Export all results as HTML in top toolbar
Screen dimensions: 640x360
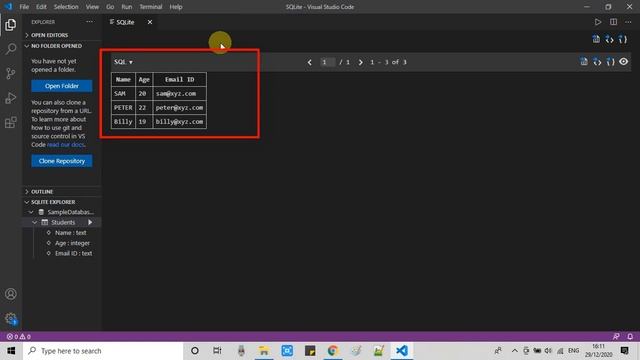609,39
